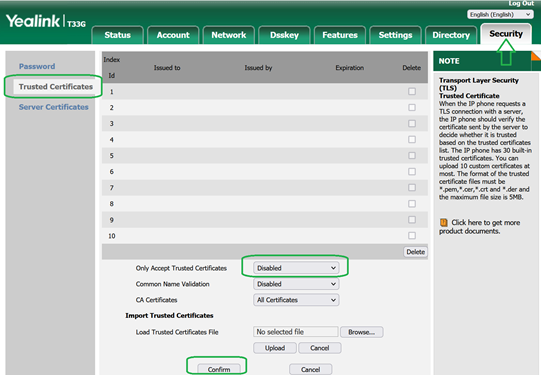Image resolution: width=541 pixels, height=375 pixels.
Task: Open Common Name Validation dropdown
Action: tap(296, 284)
